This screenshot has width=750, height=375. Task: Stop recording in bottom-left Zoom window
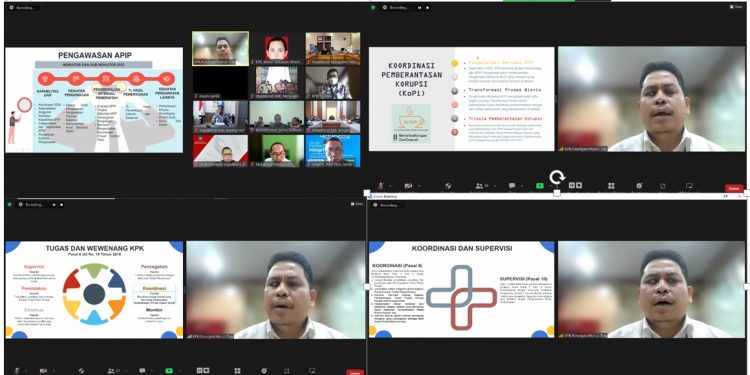coord(61,205)
